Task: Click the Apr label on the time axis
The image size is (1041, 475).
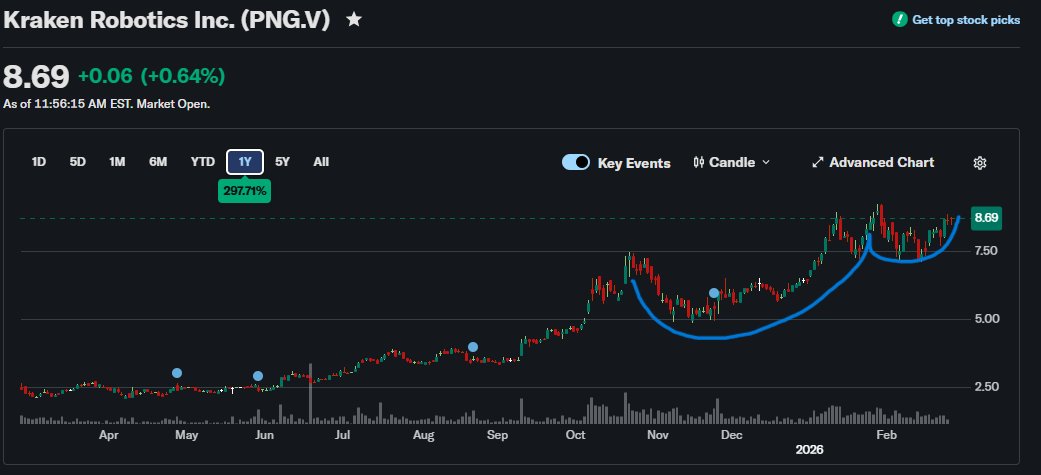Action: click(x=108, y=435)
